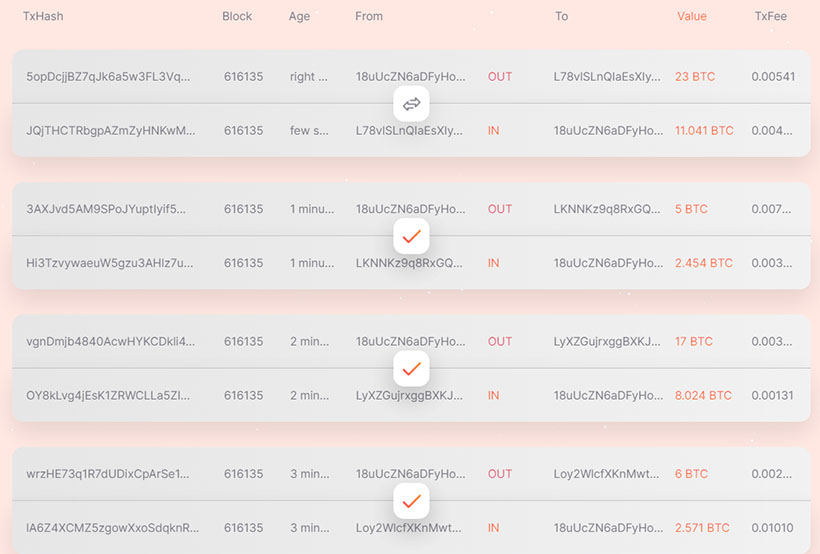Screen dimensions: 820x554
Task: Click the checkmark icon on the 6 BTC pair
Action: 410,501
